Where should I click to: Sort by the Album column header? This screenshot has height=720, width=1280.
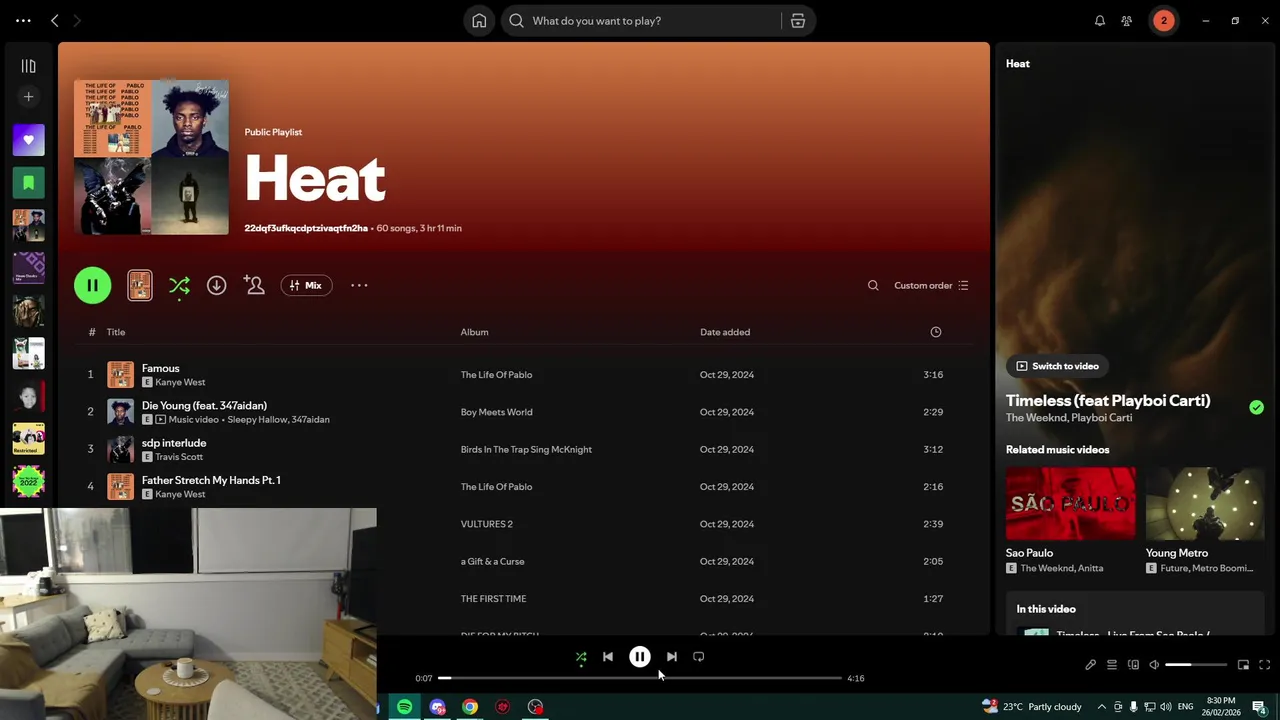[474, 332]
